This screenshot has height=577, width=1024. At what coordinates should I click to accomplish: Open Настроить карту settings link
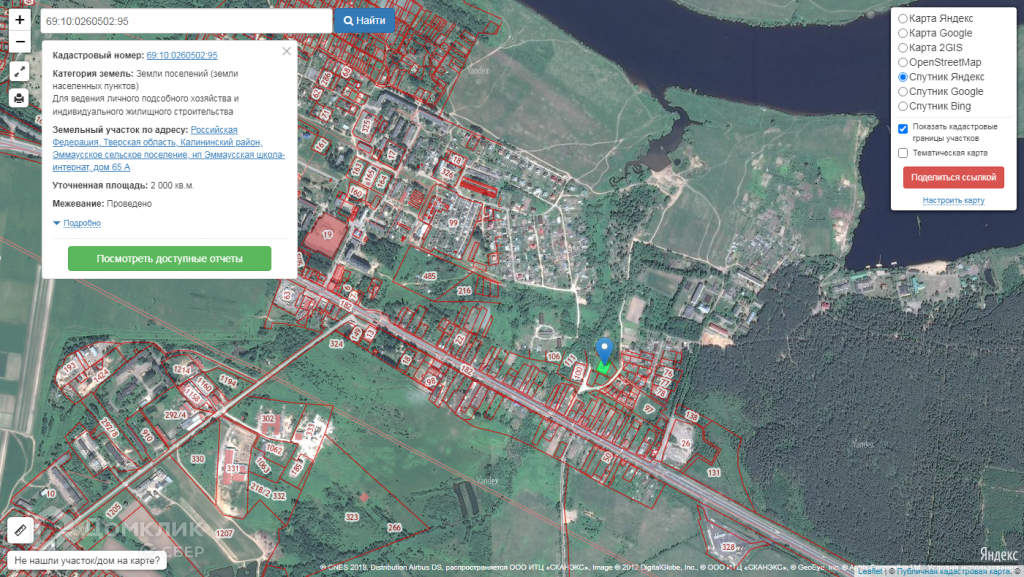tap(953, 201)
